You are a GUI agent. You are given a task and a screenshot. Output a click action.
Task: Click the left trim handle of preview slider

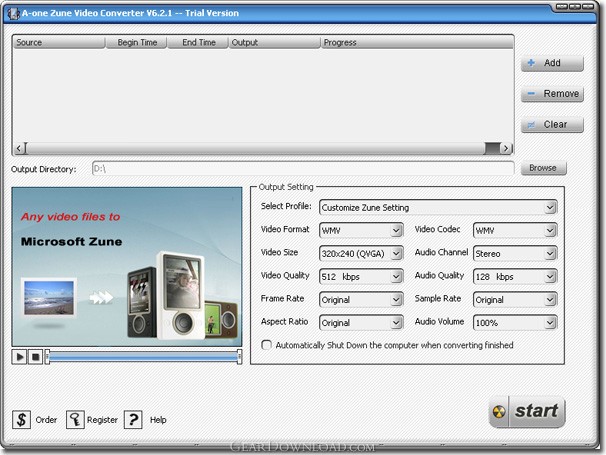47,357
